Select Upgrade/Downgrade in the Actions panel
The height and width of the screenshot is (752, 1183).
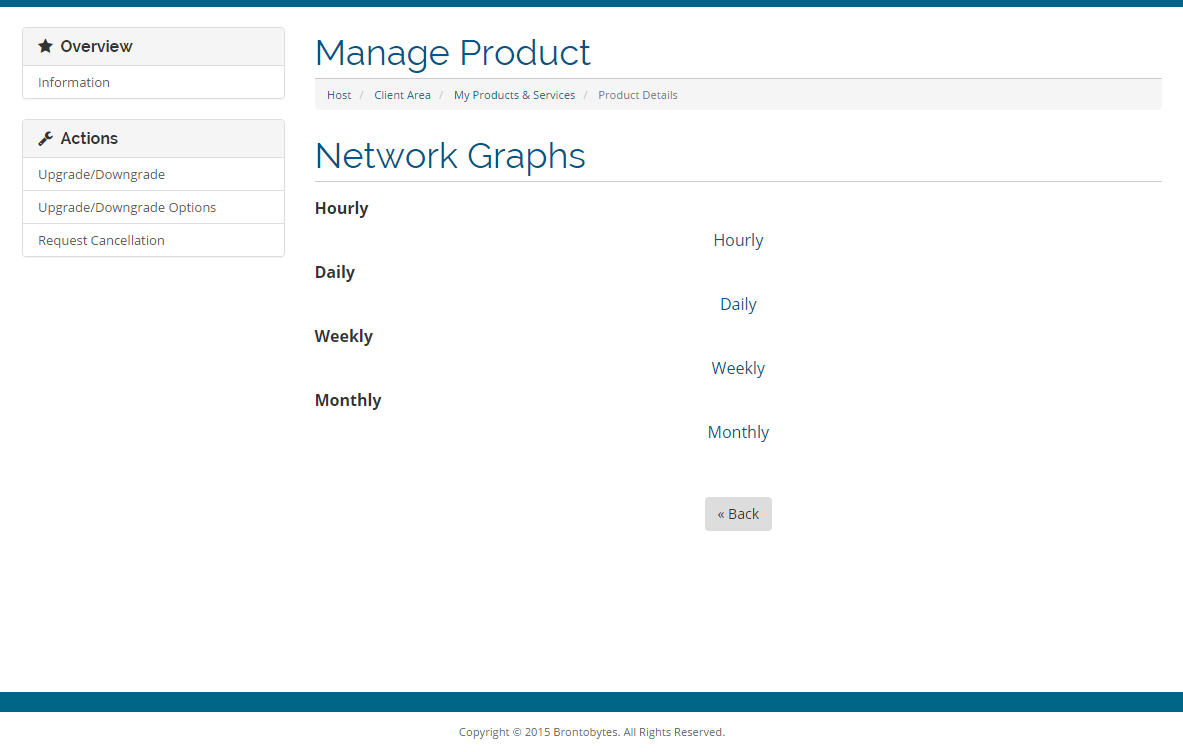click(x=101, y=175)
